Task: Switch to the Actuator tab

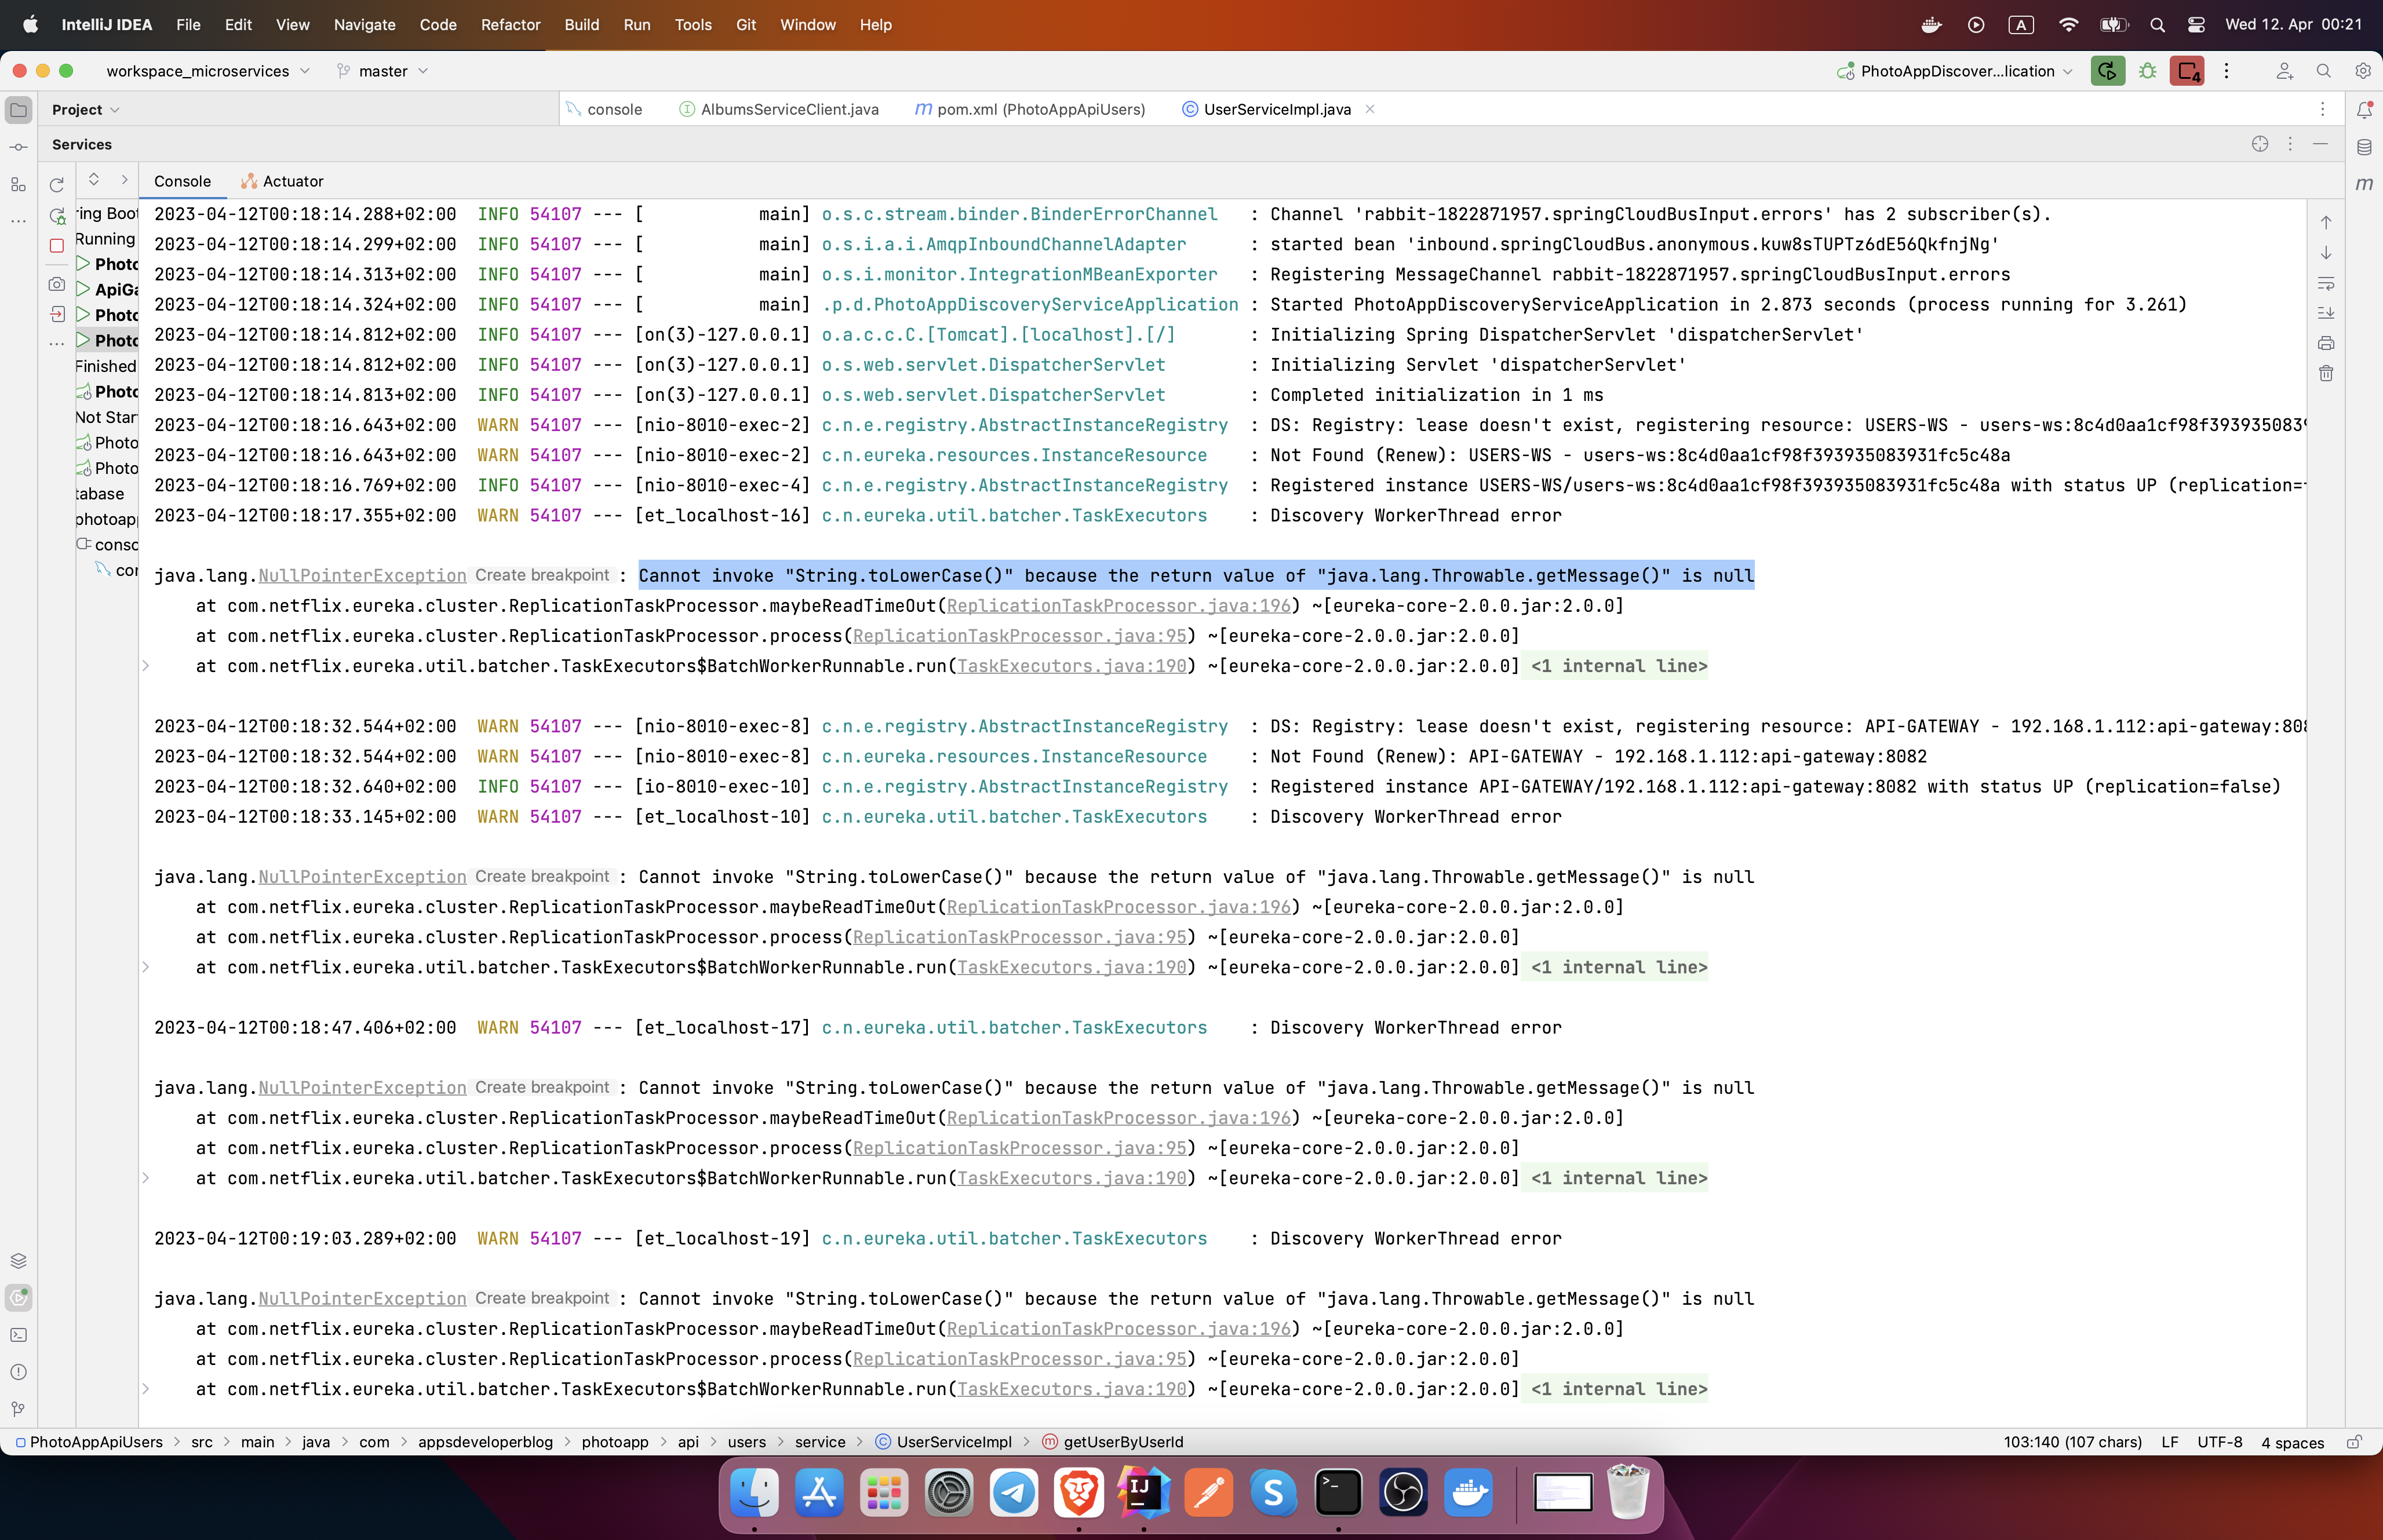Action: coord(292,181)
